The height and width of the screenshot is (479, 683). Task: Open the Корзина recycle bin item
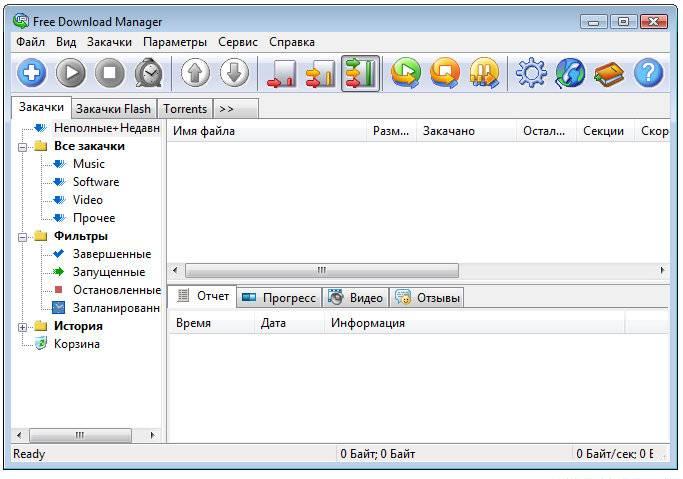coord(77,344)
